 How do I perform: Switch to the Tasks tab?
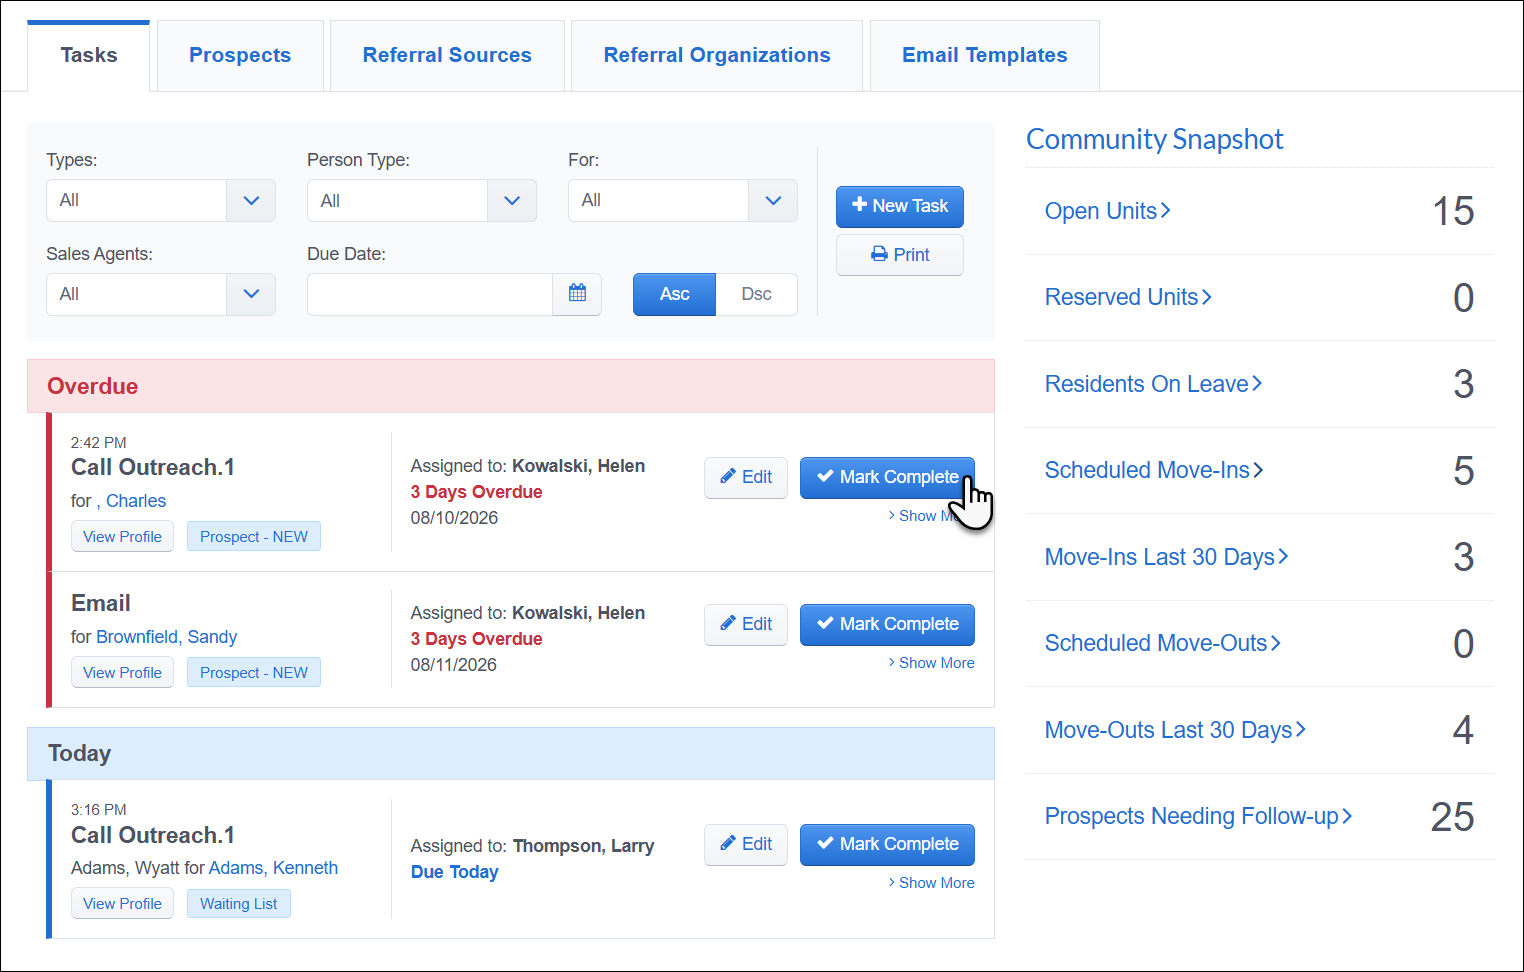tap(89, 56)
